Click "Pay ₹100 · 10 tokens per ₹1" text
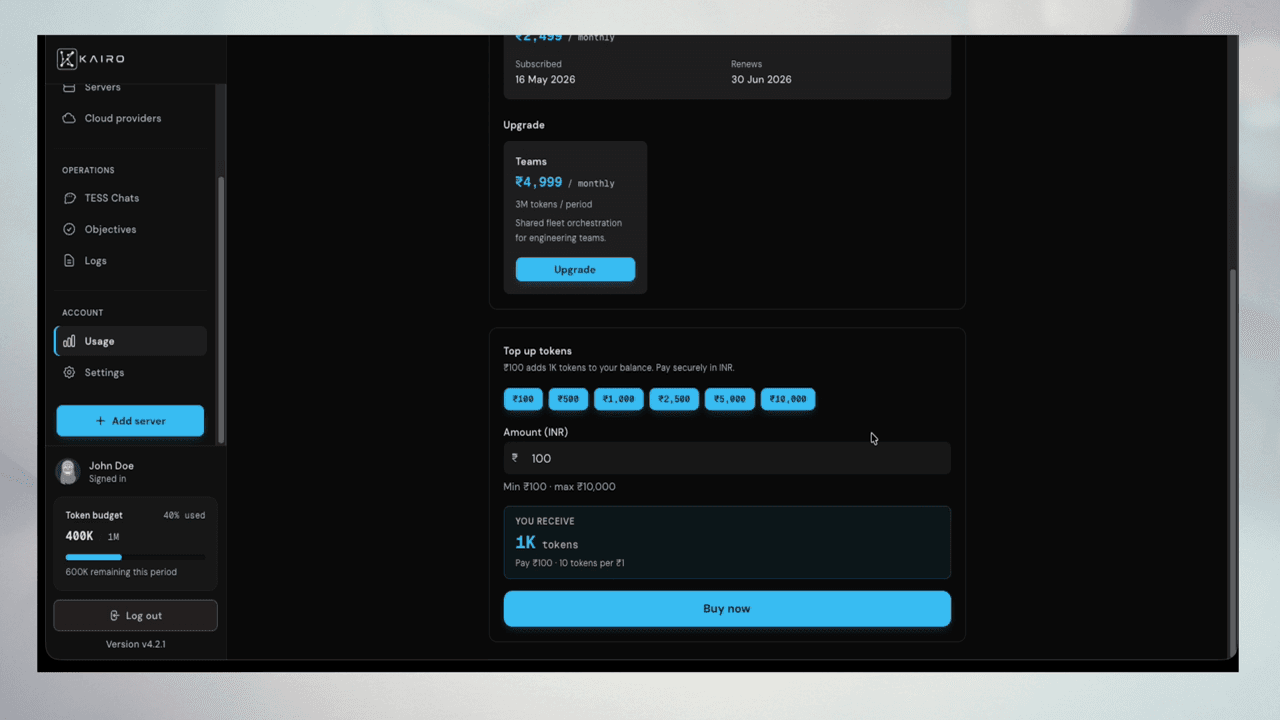Screen dimensions: 1280x720 pos(570,563)
